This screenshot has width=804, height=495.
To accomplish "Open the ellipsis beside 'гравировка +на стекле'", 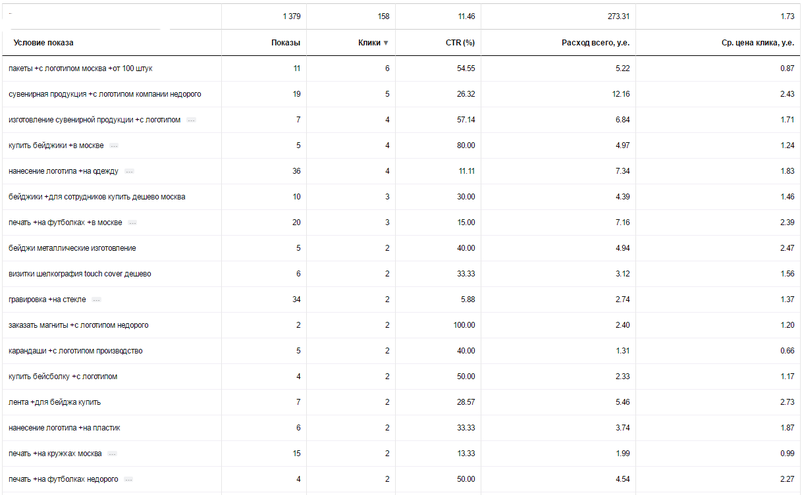I will tap(96, 300).
